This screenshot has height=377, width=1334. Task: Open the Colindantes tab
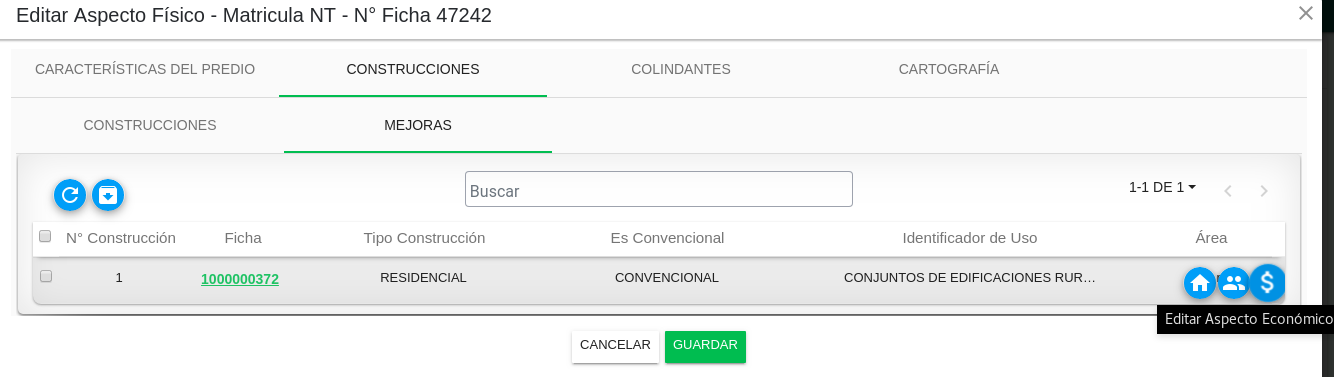681,69
